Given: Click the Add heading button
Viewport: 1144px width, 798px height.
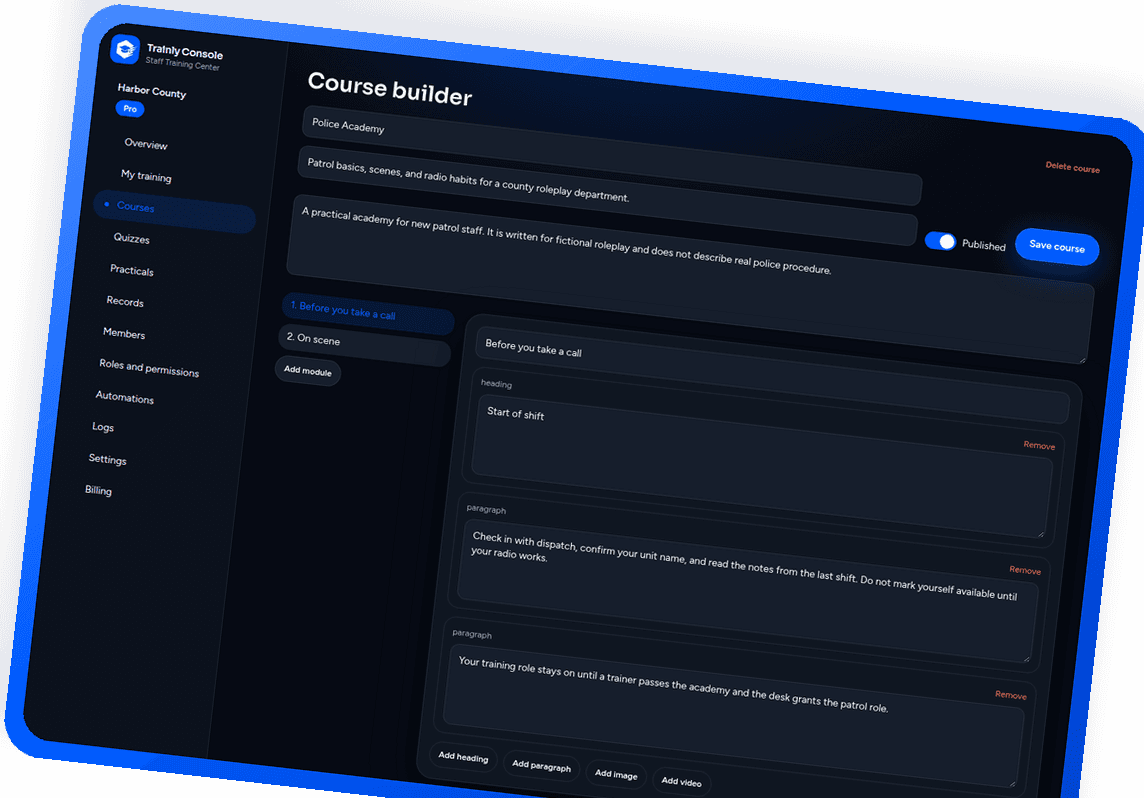Looking at the screenshot, I should [463, 757].
